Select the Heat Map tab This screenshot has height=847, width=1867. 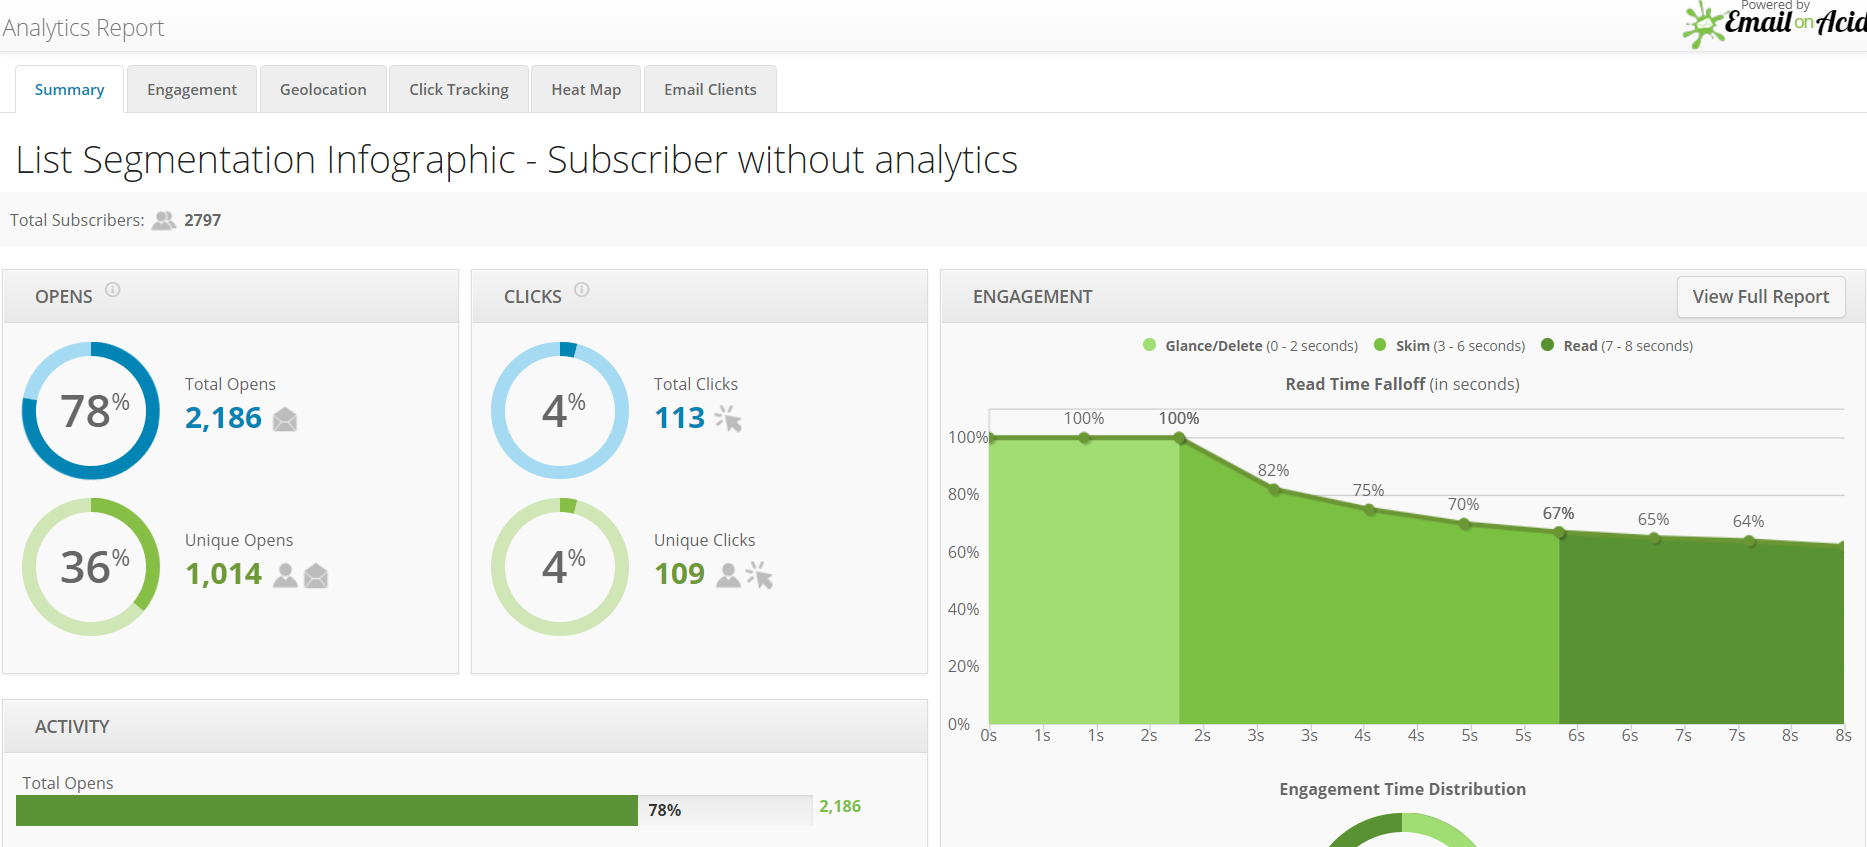pos(586,90)
